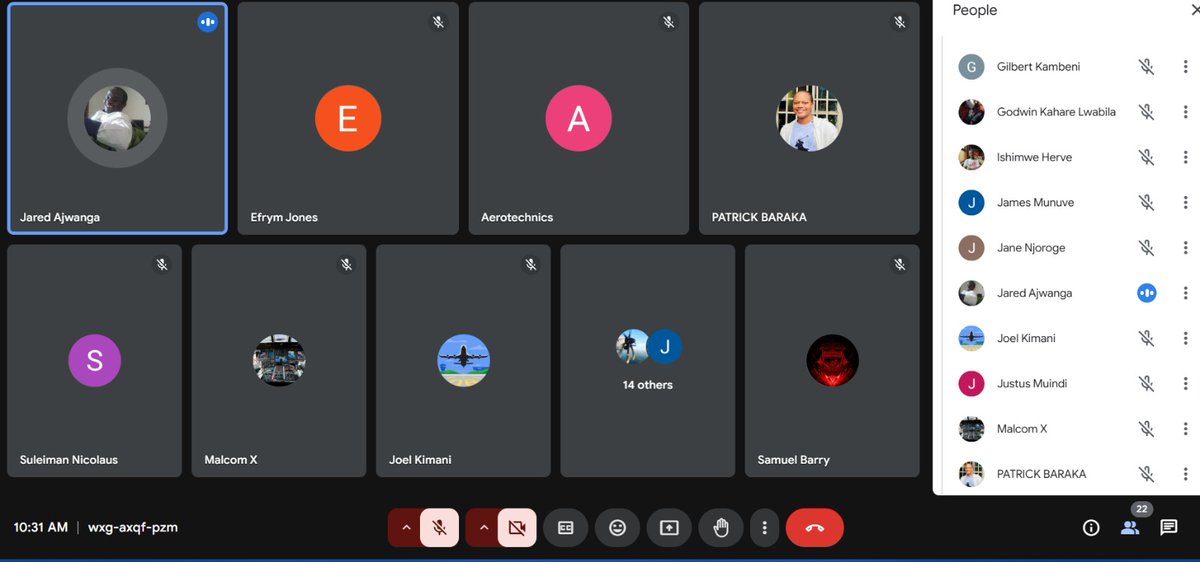The image size is (1200, 562).
Task: Click the meeting code wxg-axqf-pzm
Action: click(133, 527)
